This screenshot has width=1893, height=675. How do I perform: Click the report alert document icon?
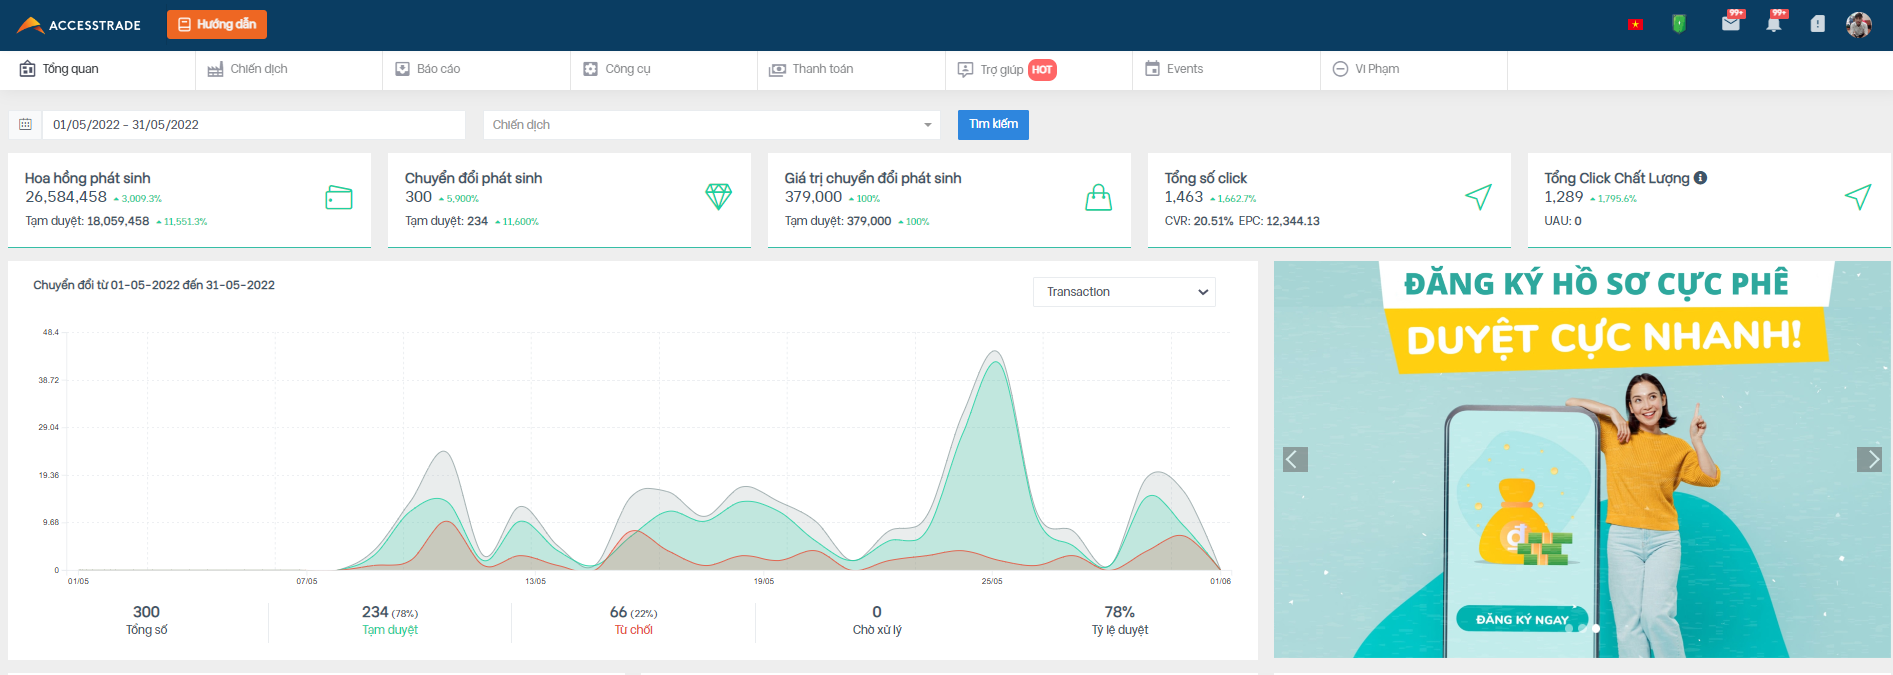(x=1817, y=24)
